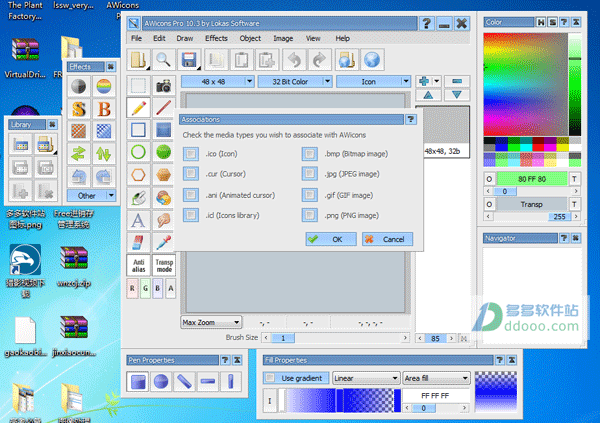Apply the grayscale sphere effect
Image resolution: width=600 pixels, height=423 pixels.
(x=79, y=87)
